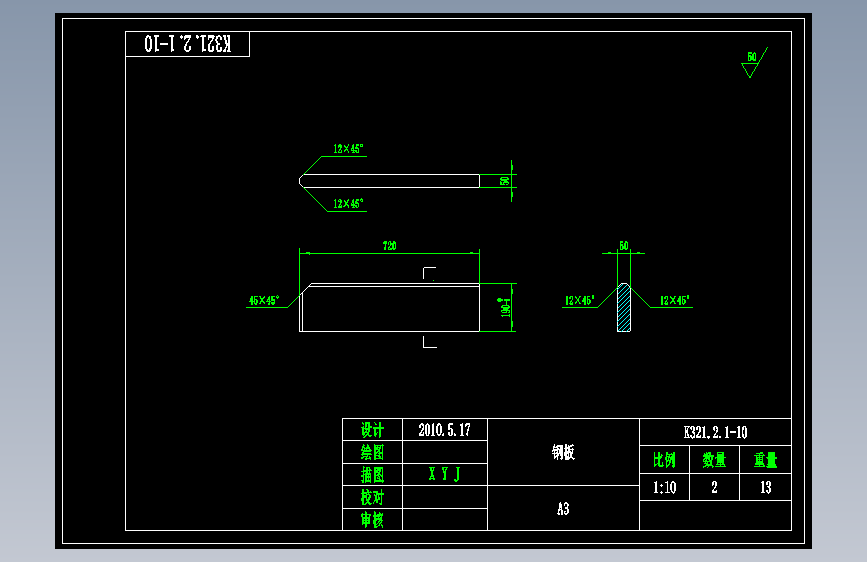Select the 校对 cell in title block
Image resolution: width=867 pixels, height=562 pixels.
pyautogui.click(x=373, y=497)
